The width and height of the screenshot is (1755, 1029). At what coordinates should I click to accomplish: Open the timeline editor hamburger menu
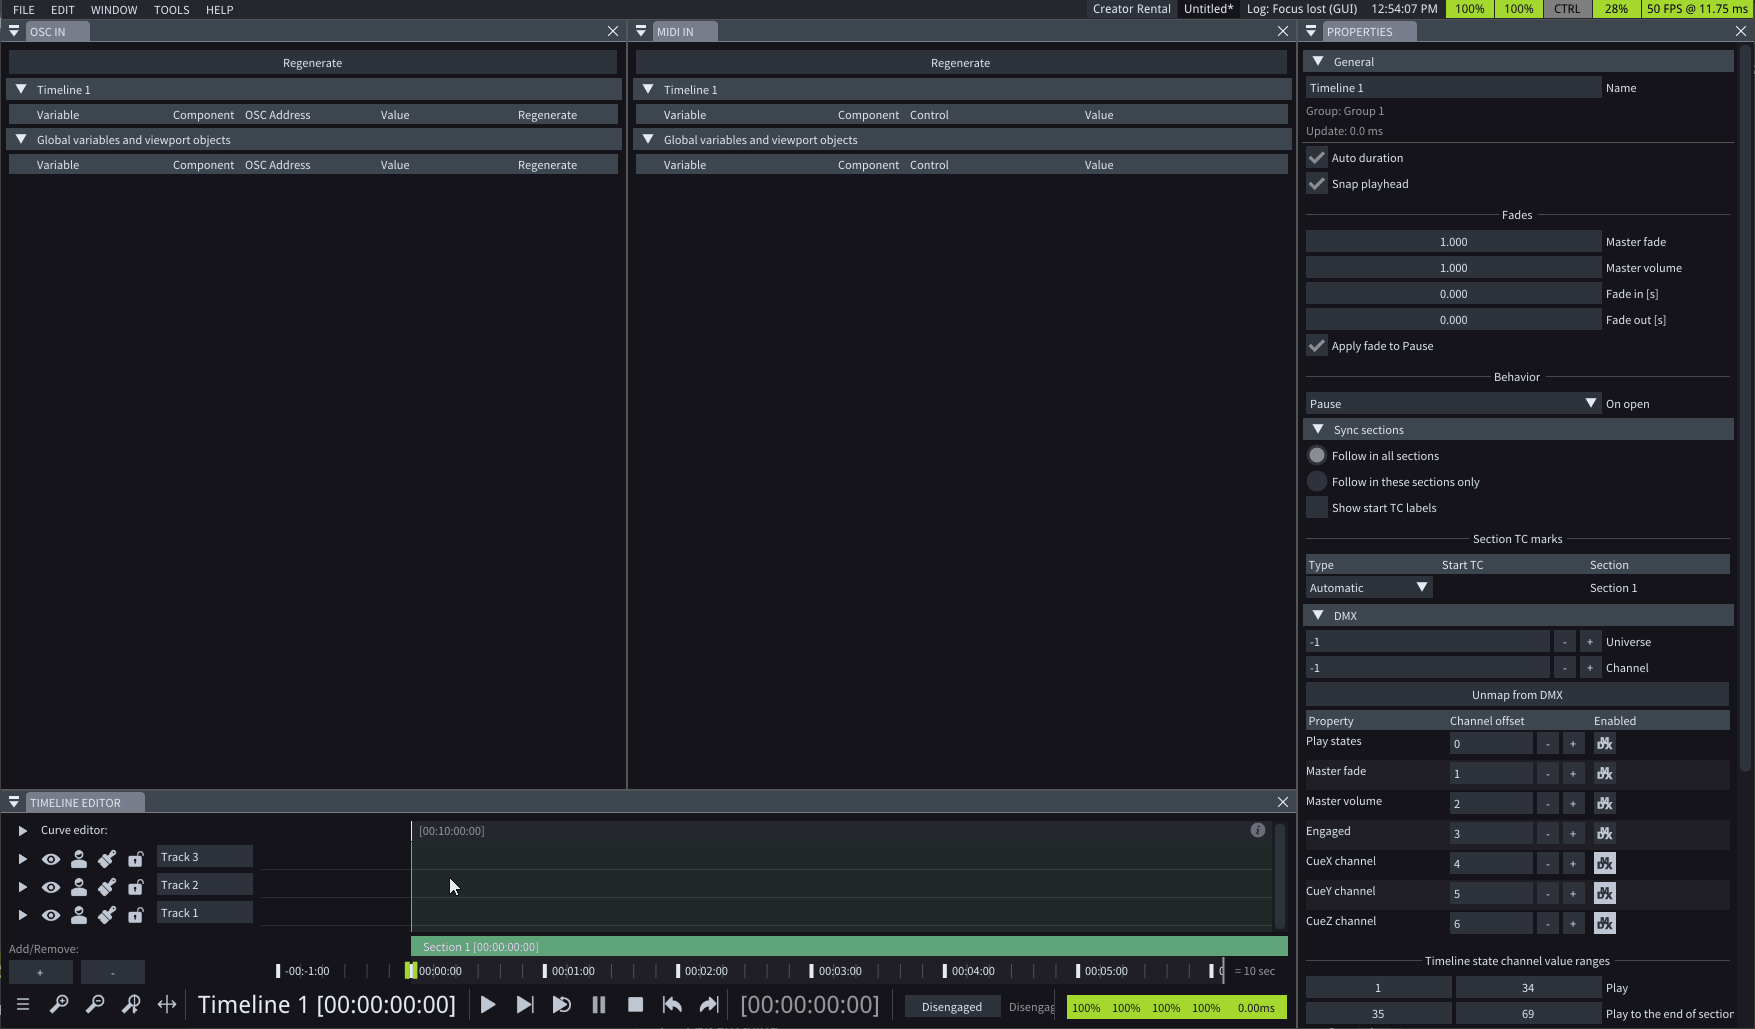point(23,1005)
